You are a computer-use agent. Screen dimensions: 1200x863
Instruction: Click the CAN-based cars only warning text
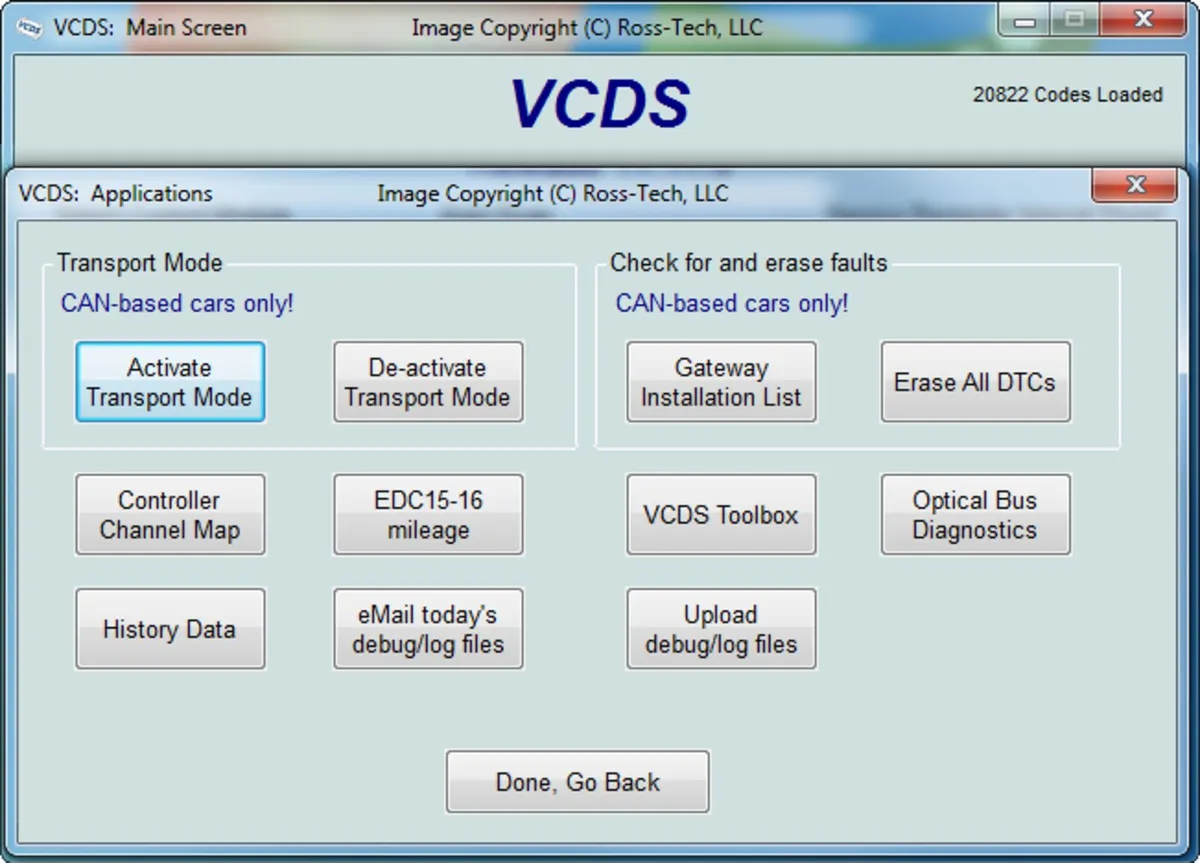[x=177, y=303]
